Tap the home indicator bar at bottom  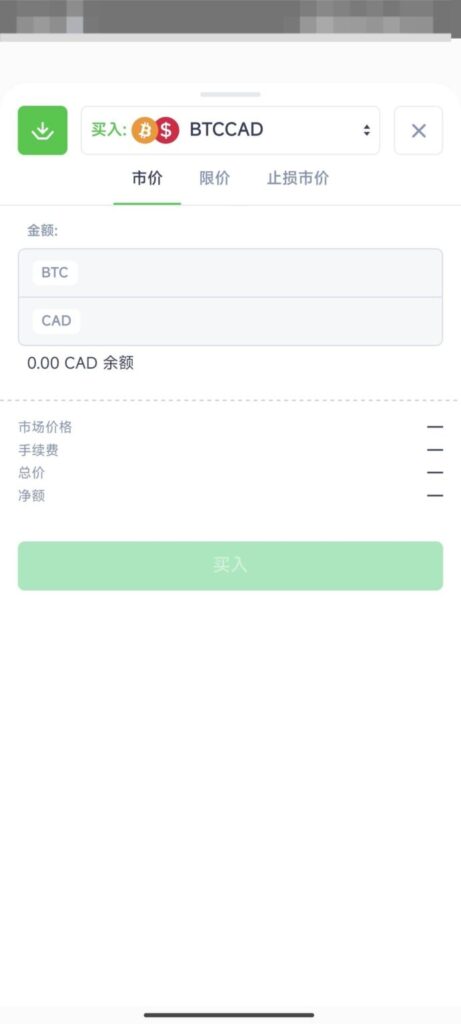click(229, 1015)
